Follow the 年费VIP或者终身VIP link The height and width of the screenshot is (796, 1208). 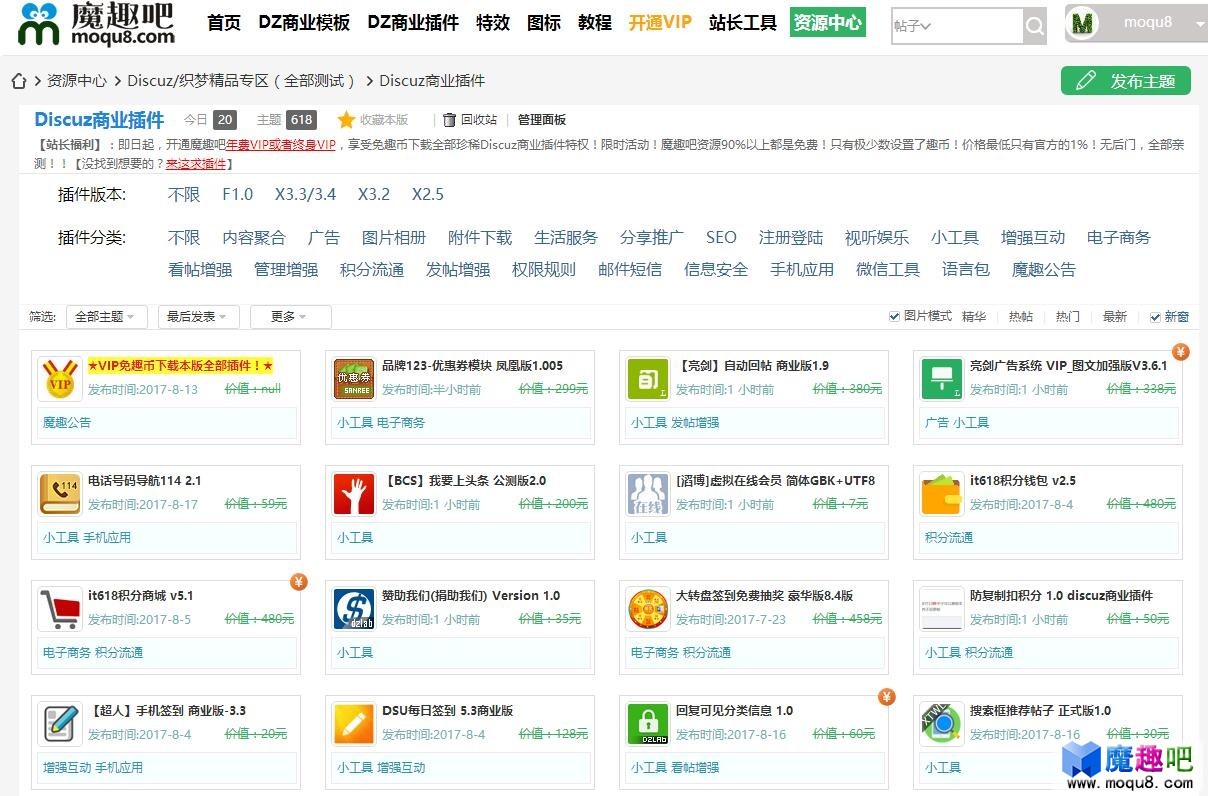(x=280, y=145)
